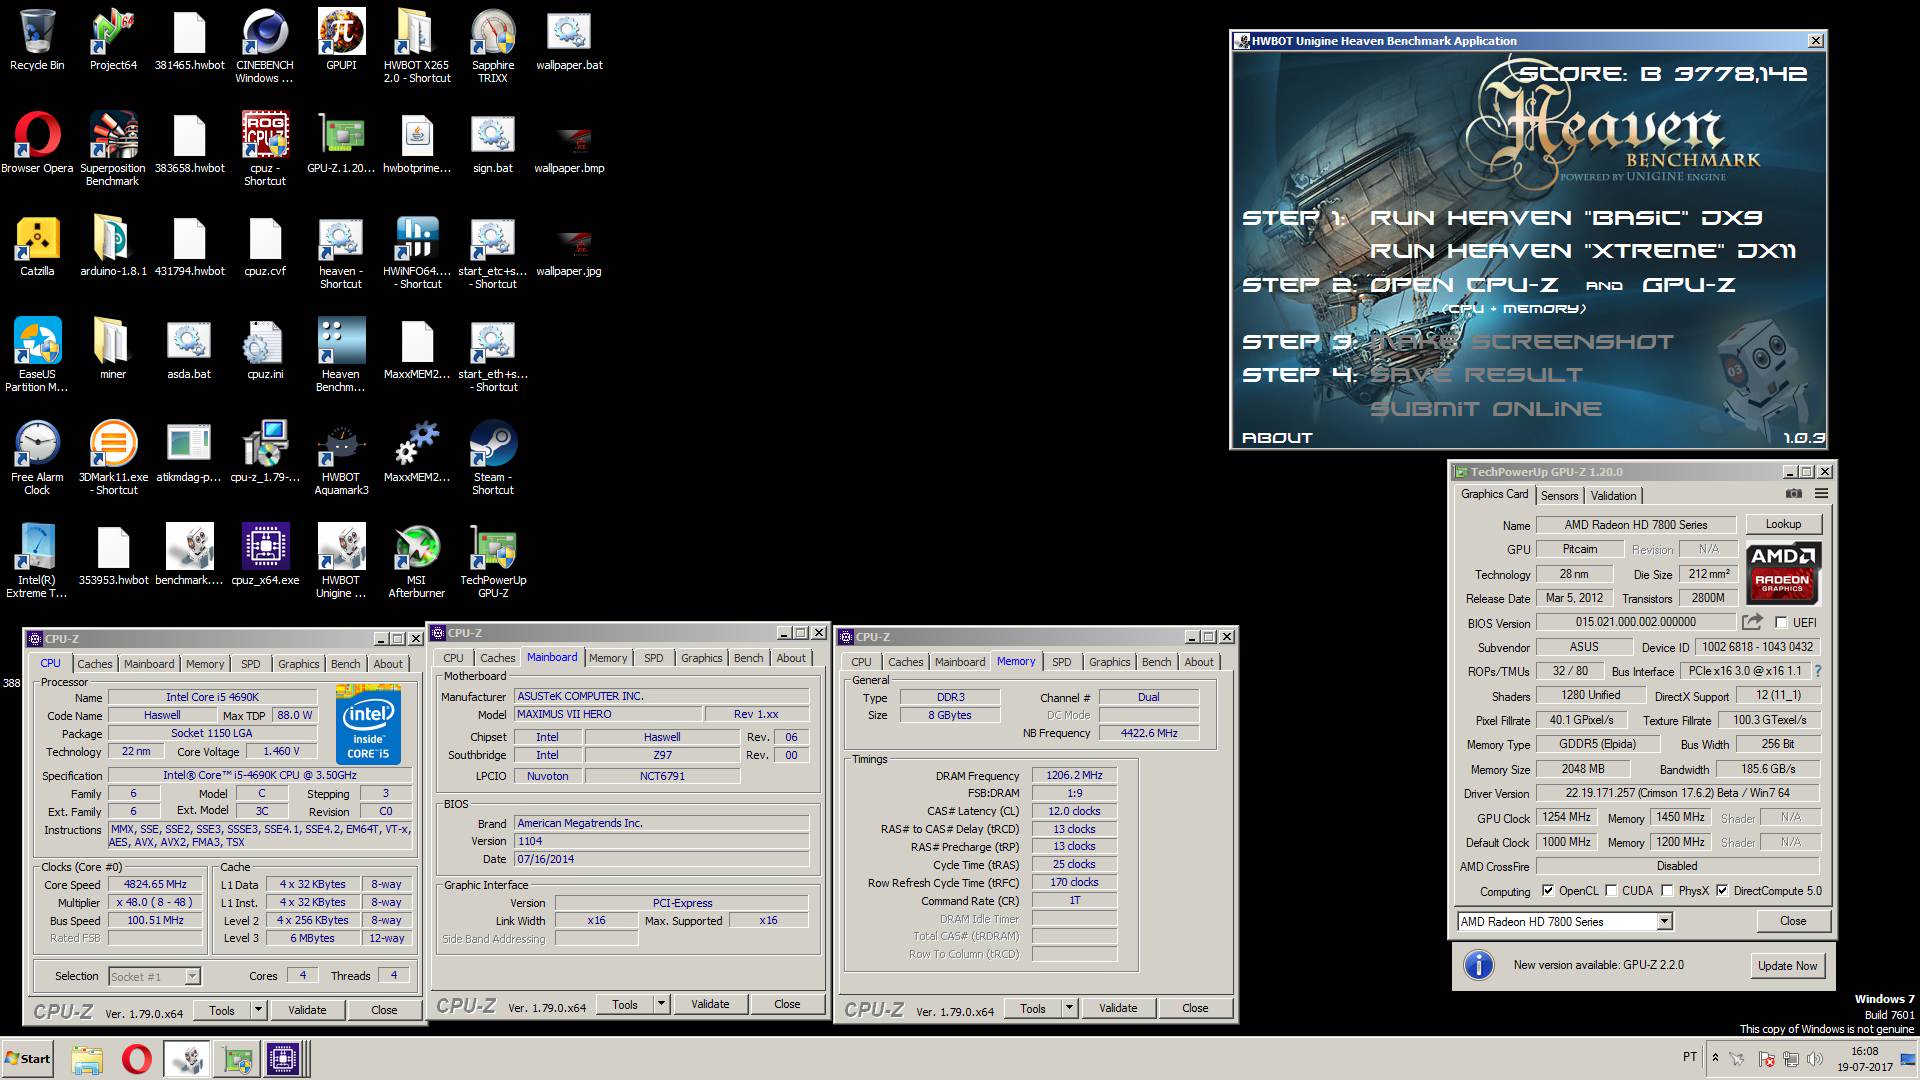Open the MSI Afterburner desktop icon

tap(417, 561)
